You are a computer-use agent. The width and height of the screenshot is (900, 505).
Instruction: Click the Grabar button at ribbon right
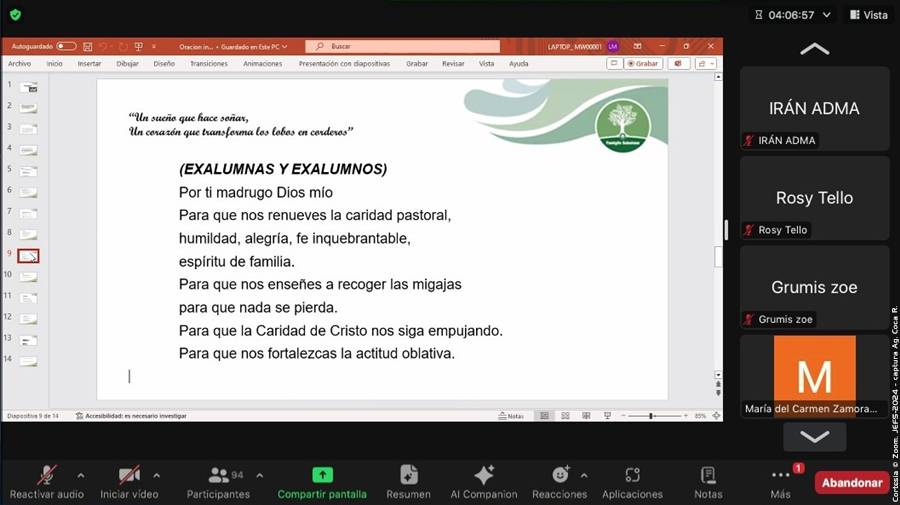[643, 63]
